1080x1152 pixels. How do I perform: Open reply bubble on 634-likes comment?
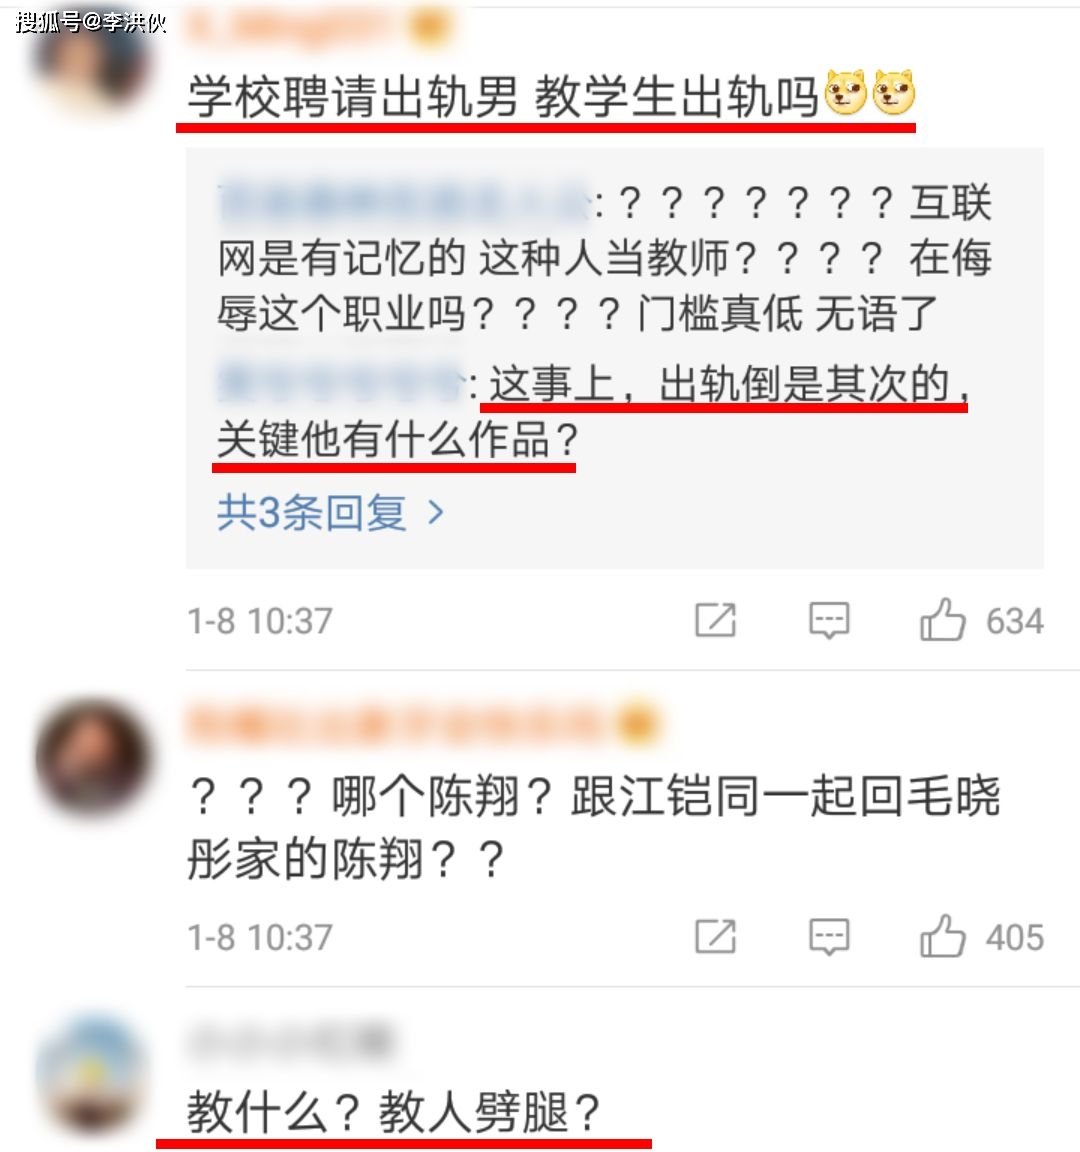[829, 621]
